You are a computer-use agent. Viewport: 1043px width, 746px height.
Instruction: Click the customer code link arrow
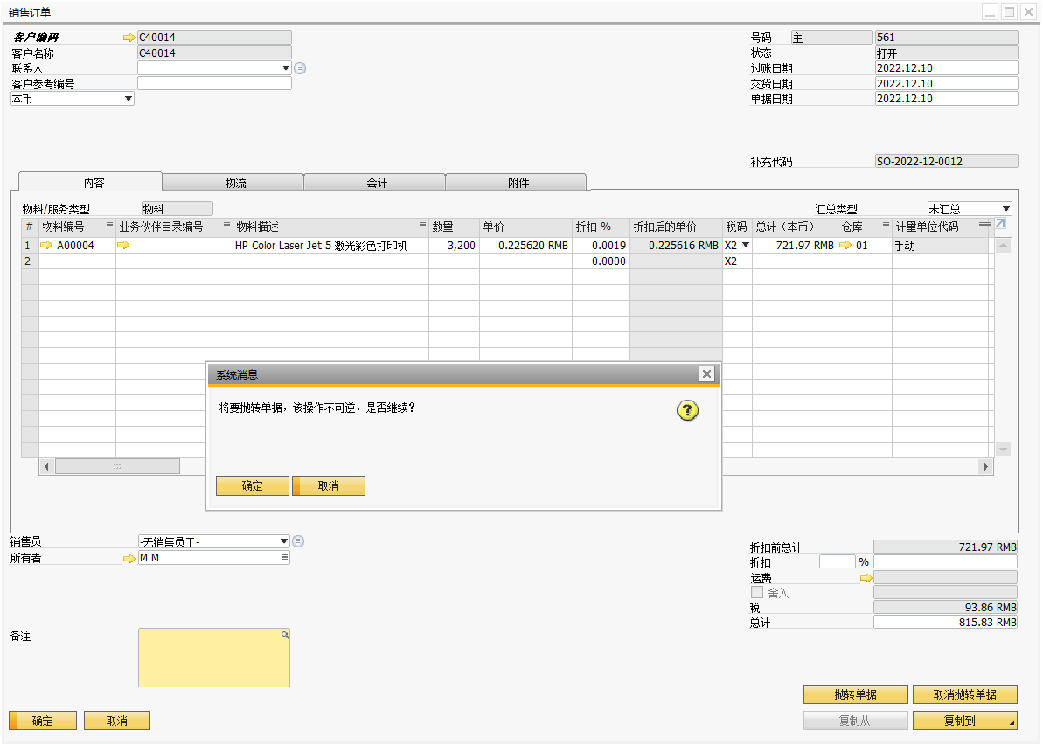(128, 38)
